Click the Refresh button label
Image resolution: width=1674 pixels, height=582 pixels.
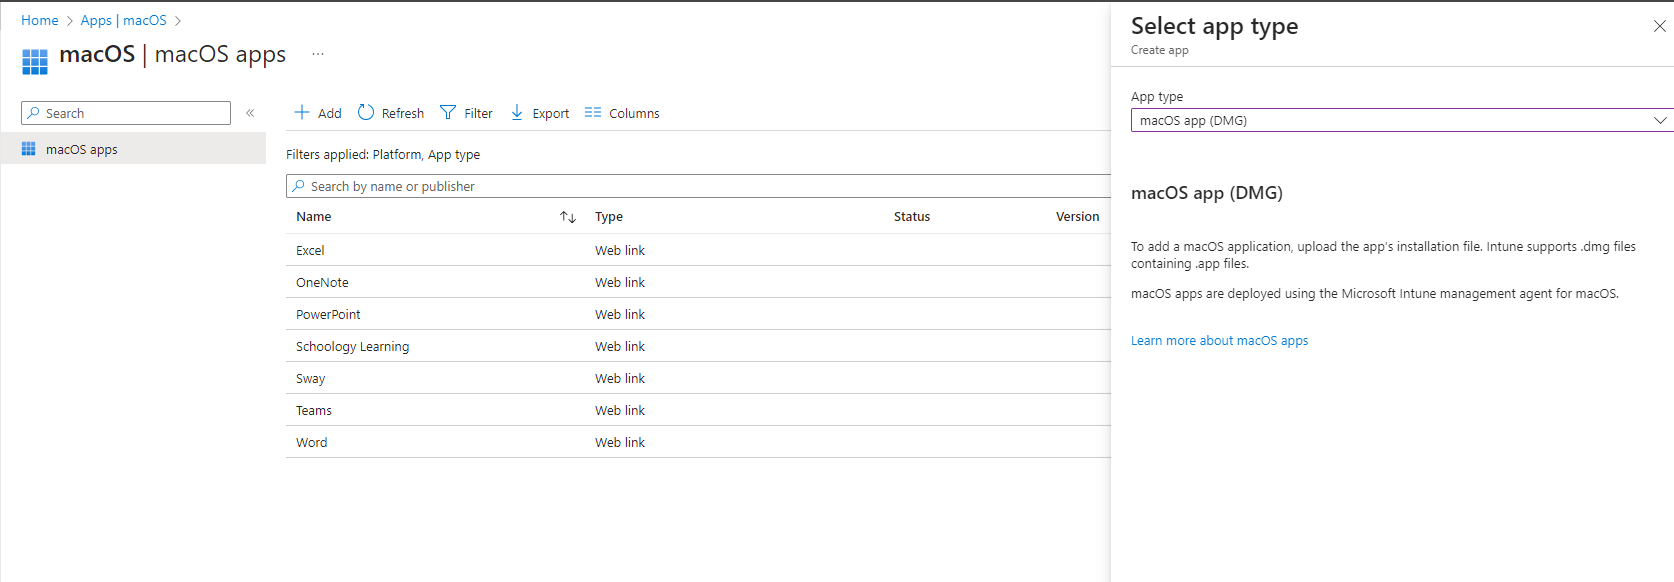coord(403,113)
